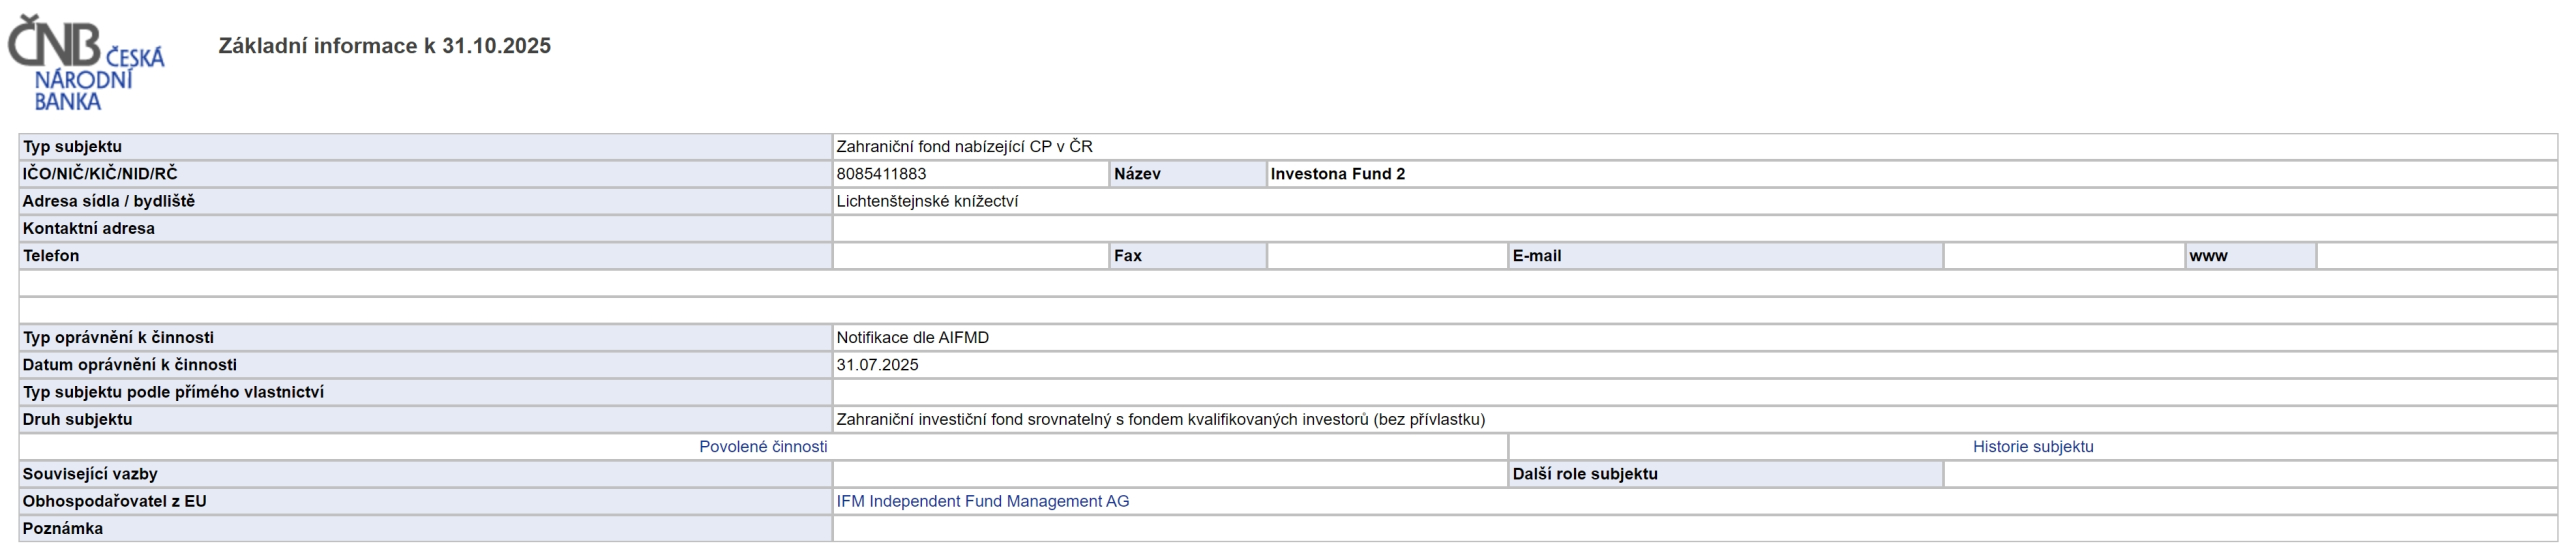Click the Zahraniční fond nabízející CP value

coord(964,147)
